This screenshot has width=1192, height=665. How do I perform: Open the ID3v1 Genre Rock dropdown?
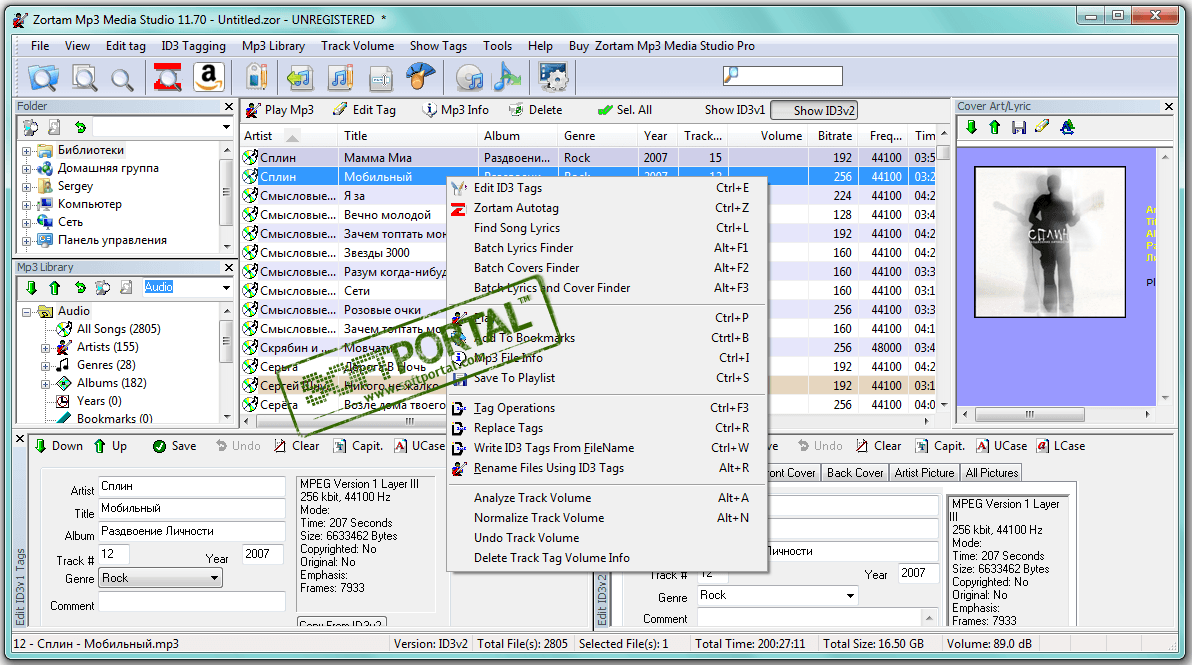pyautogui.click(x=214, y=578)
